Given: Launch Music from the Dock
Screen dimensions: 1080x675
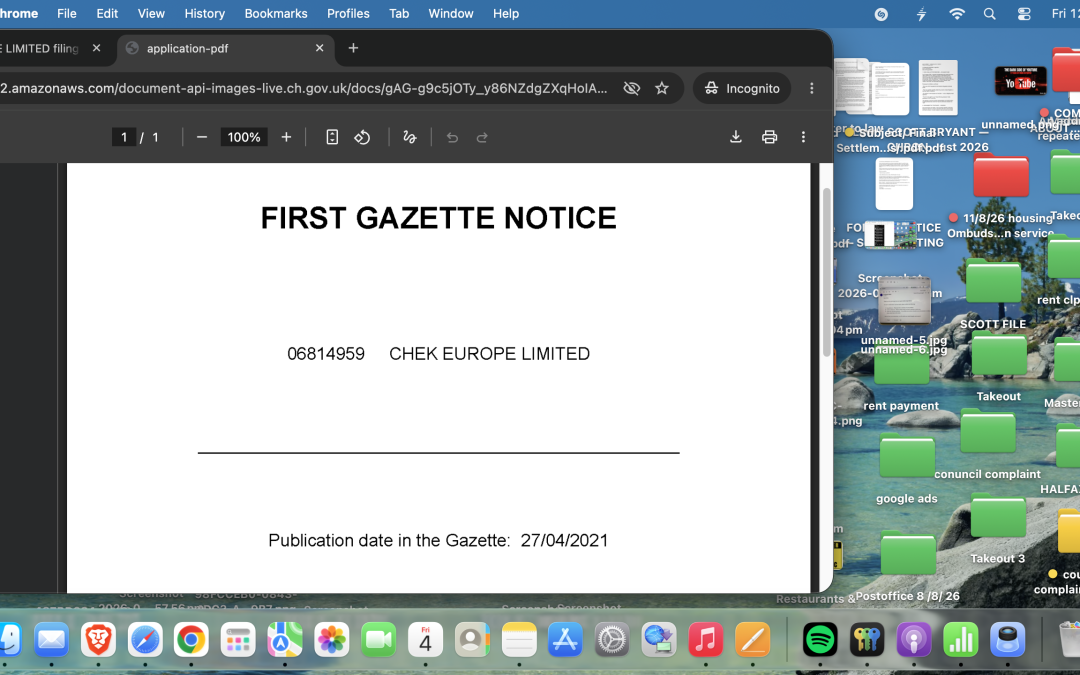Looking at the screenshot, I should click(705, 640).
